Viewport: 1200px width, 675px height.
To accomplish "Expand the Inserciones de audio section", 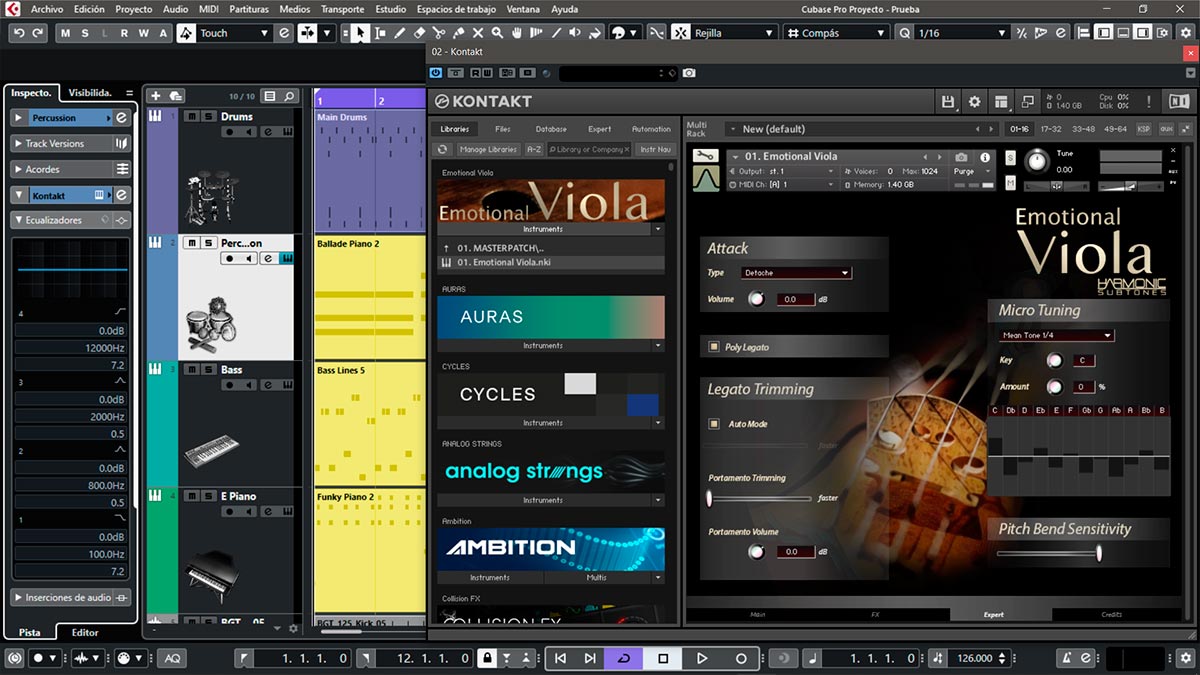I will (x=72, y=598).
